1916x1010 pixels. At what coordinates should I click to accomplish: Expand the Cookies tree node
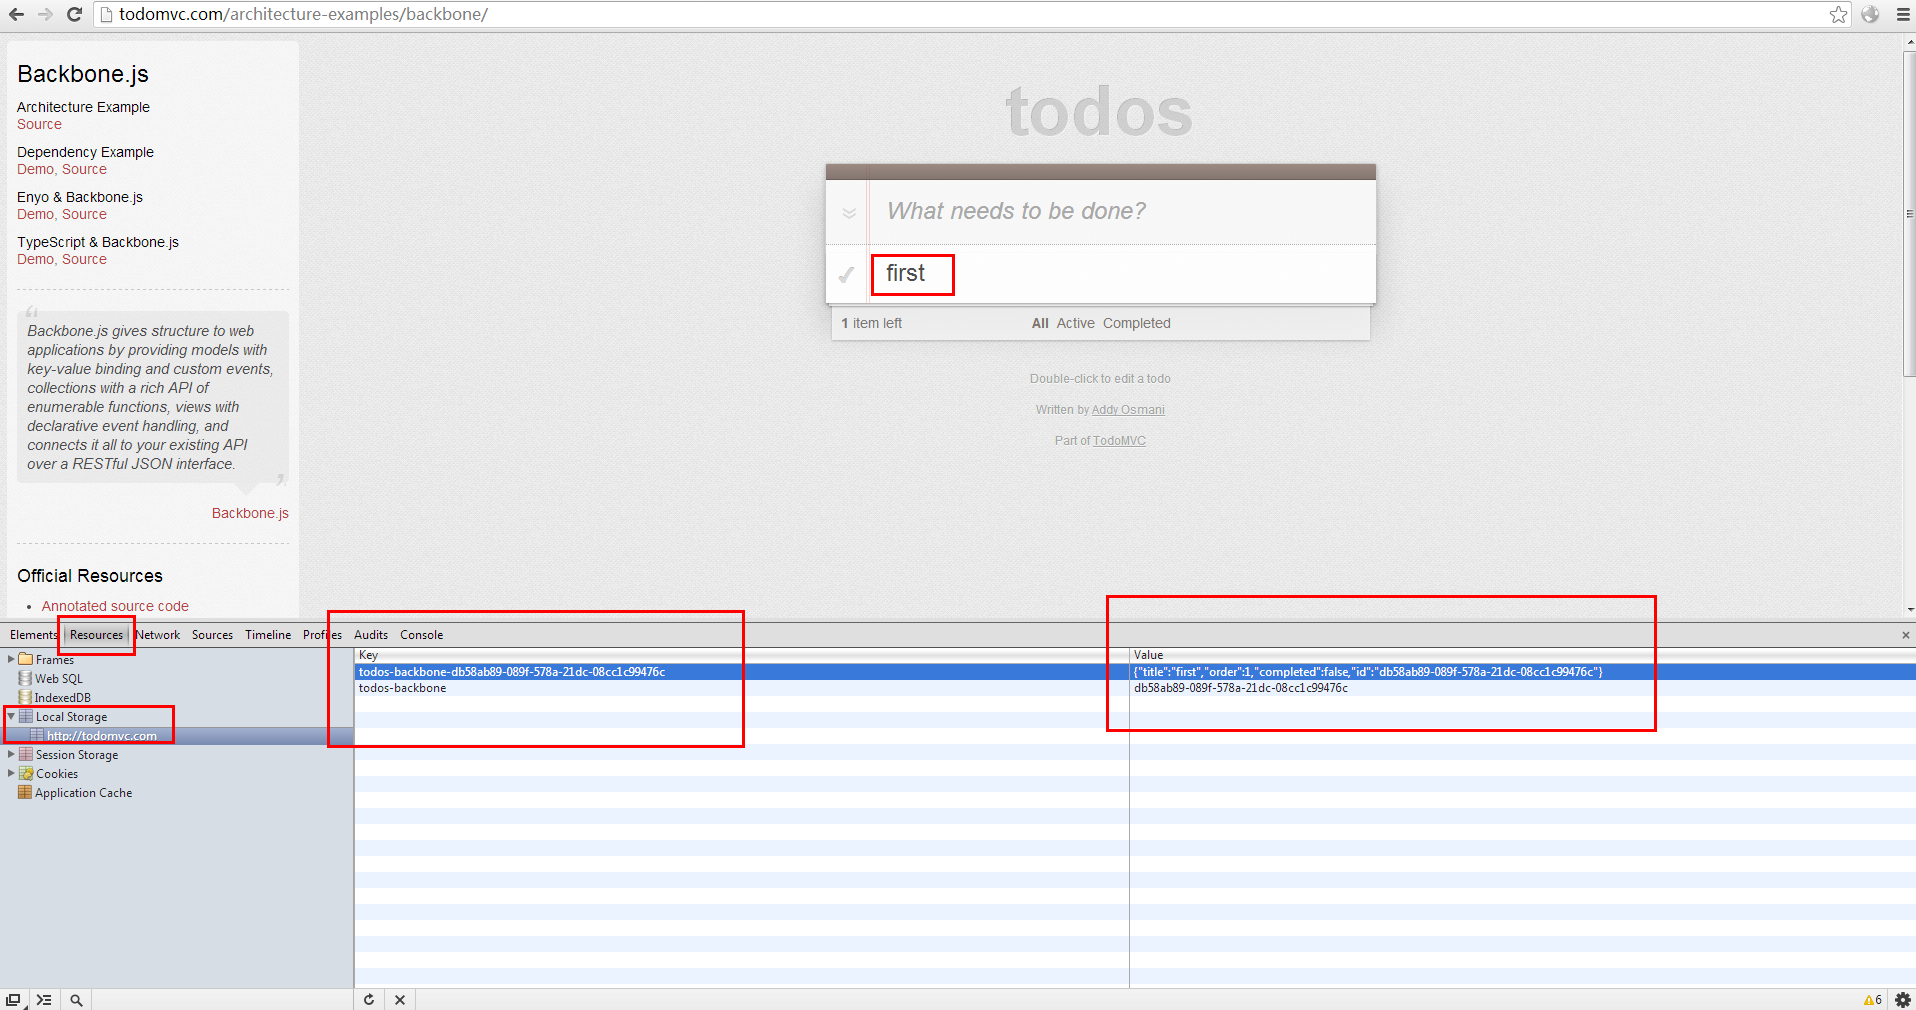pos(11,774)
